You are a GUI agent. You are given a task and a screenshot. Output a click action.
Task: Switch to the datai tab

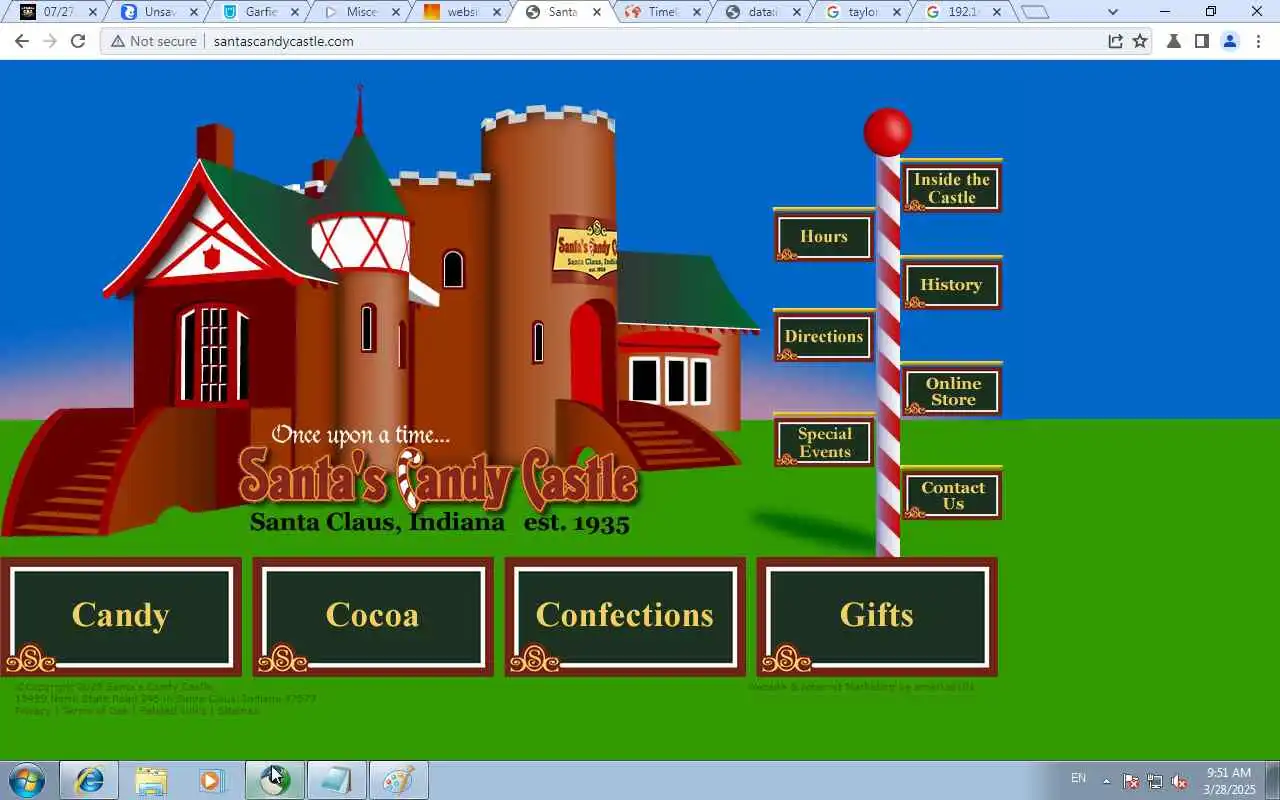tap(763, 12)
